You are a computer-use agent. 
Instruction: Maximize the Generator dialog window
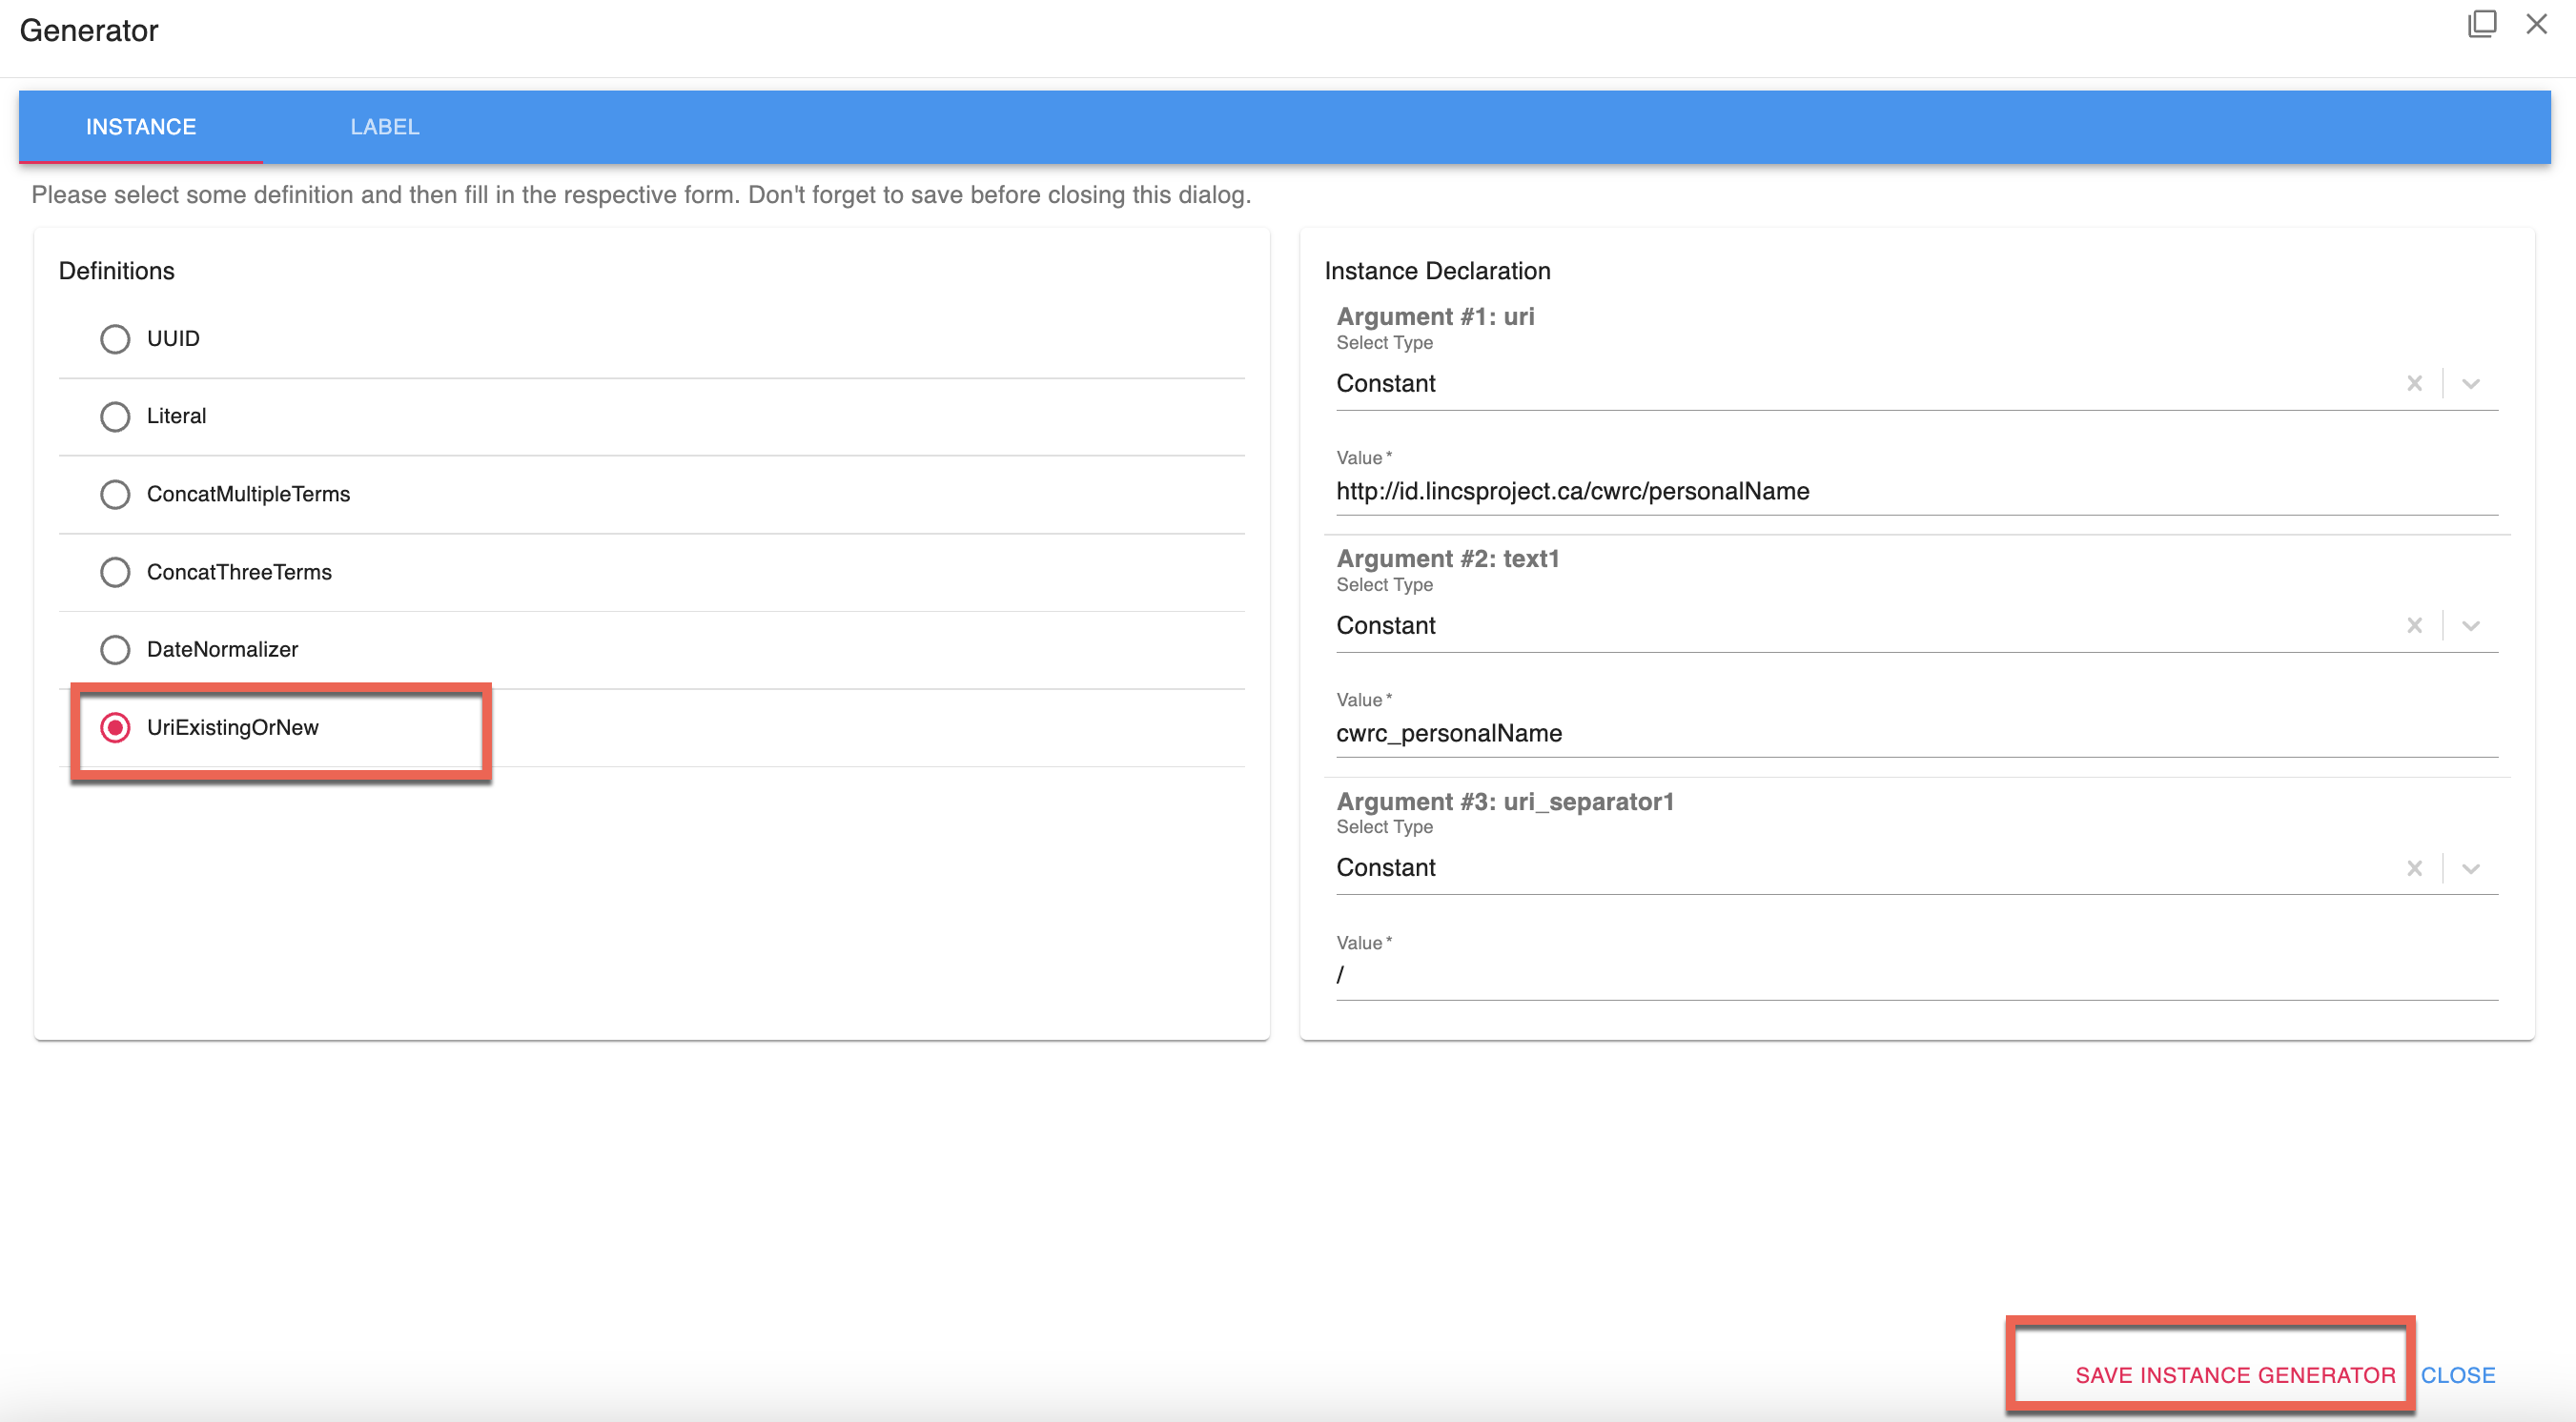point(2481,24)
